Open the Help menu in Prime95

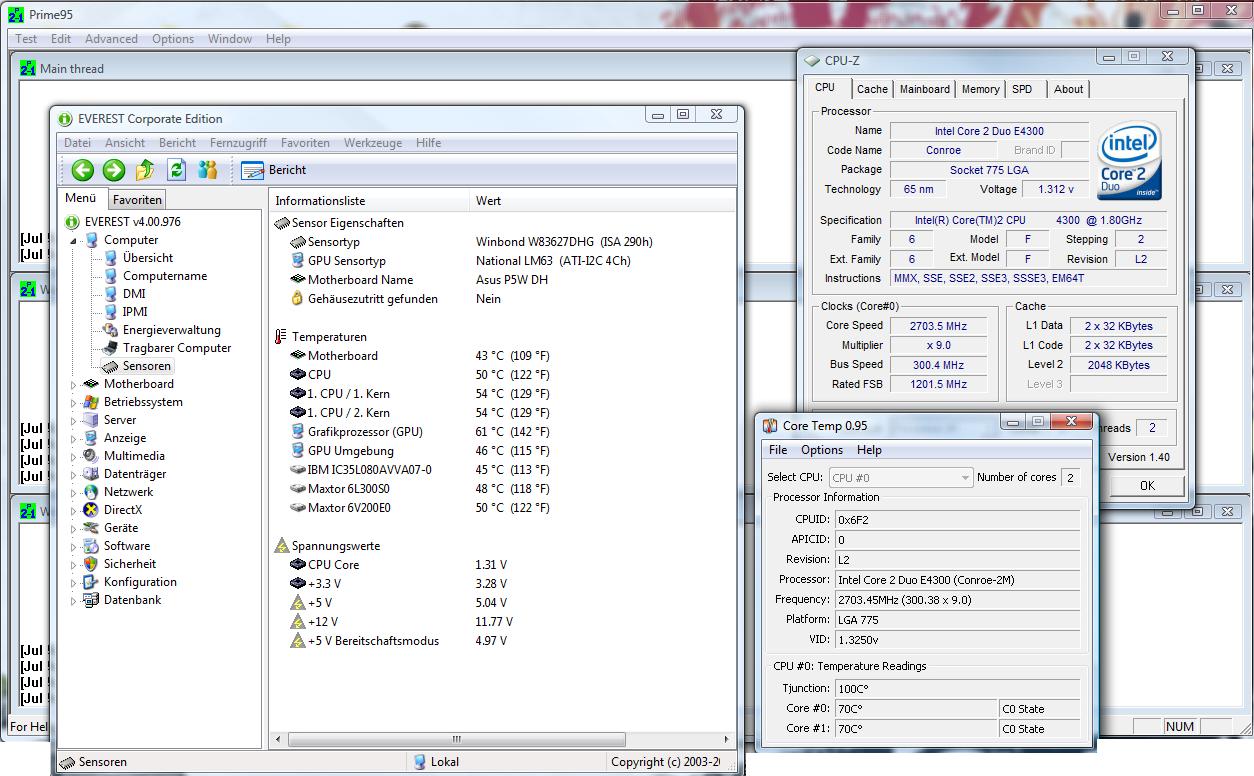(278, 39)
